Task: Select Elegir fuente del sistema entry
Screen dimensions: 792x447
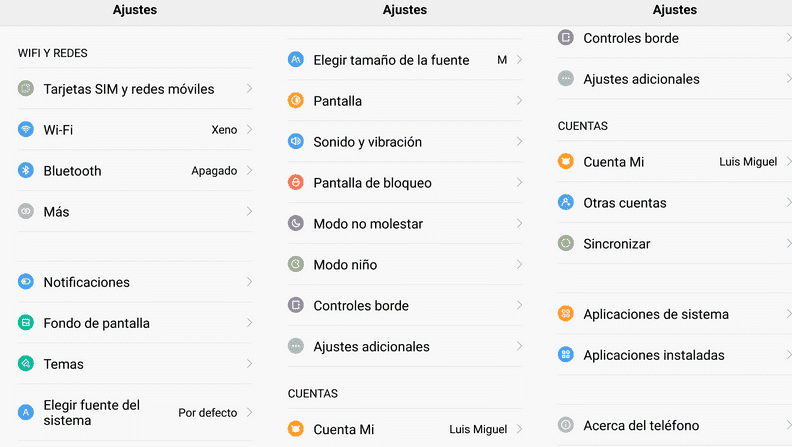Action: point(135,413)
